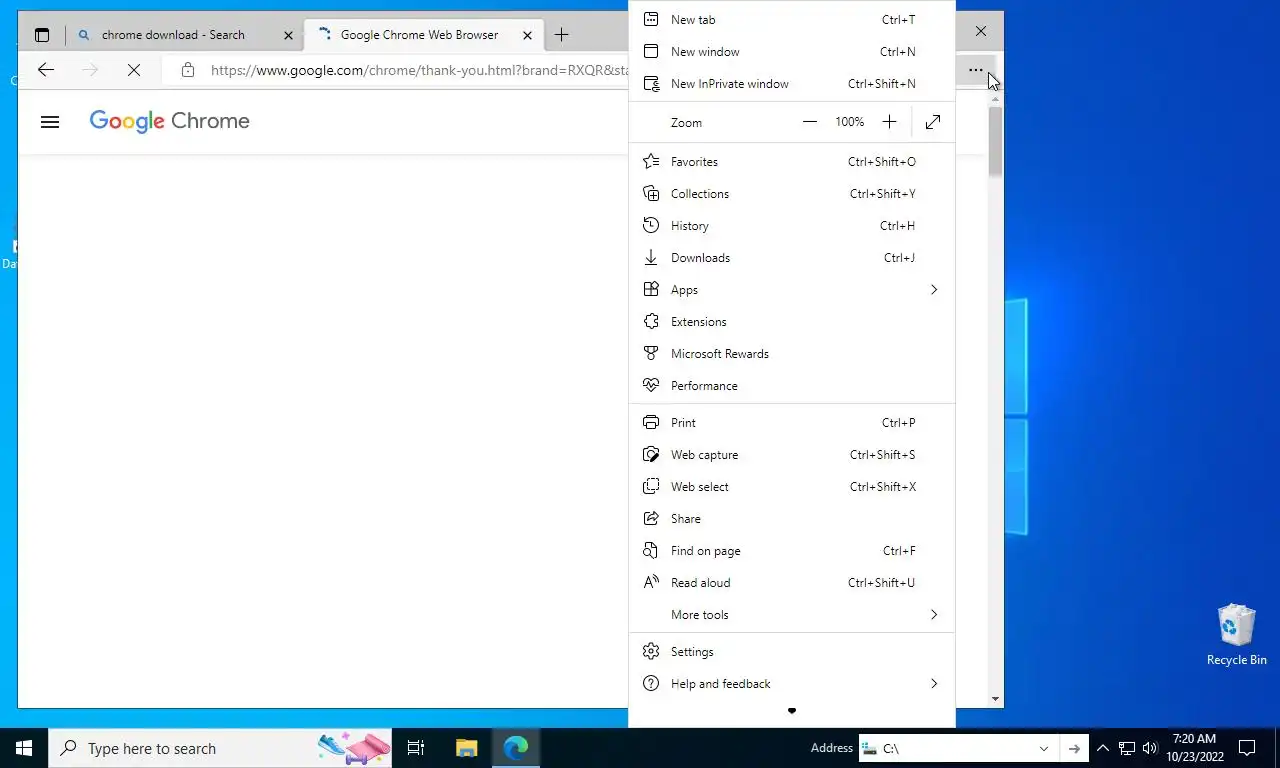Click the Downloads arrow icon

click(x=651, y=257)
